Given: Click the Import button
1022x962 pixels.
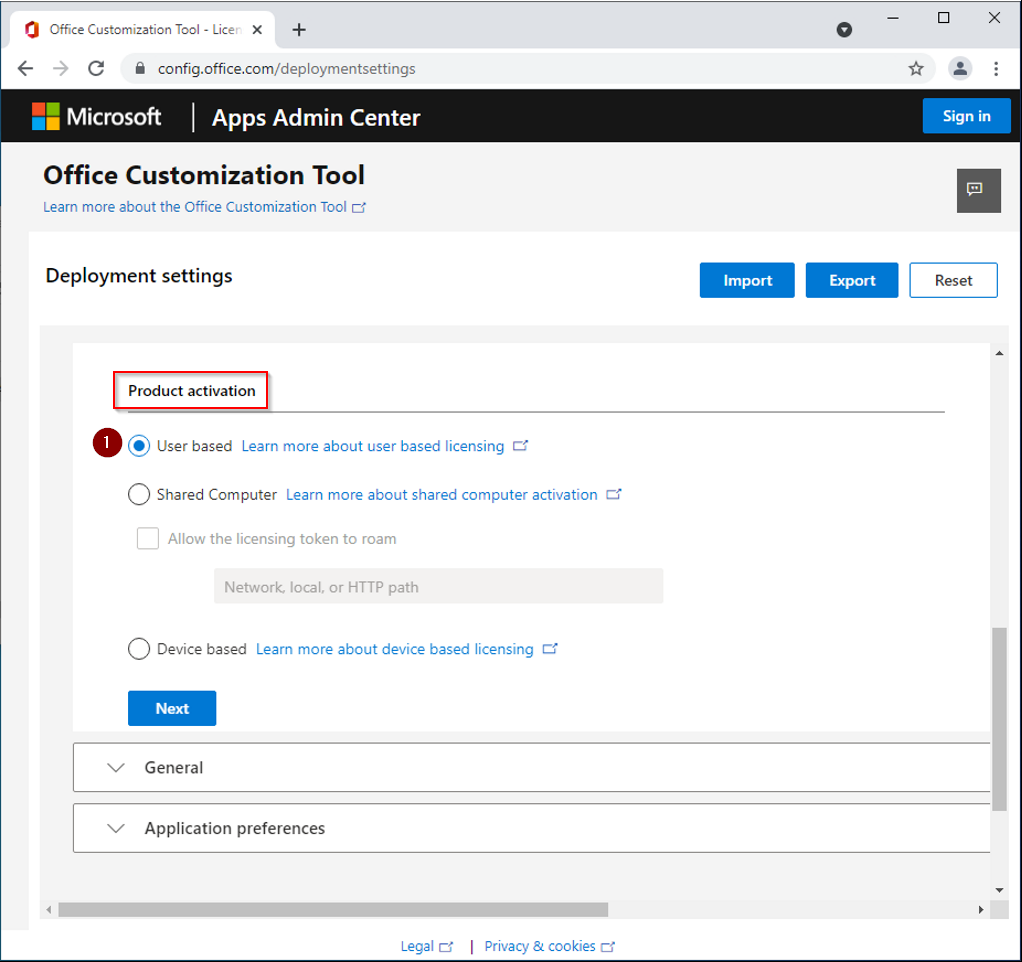Looking at the screenshot, I should point(747,280).
